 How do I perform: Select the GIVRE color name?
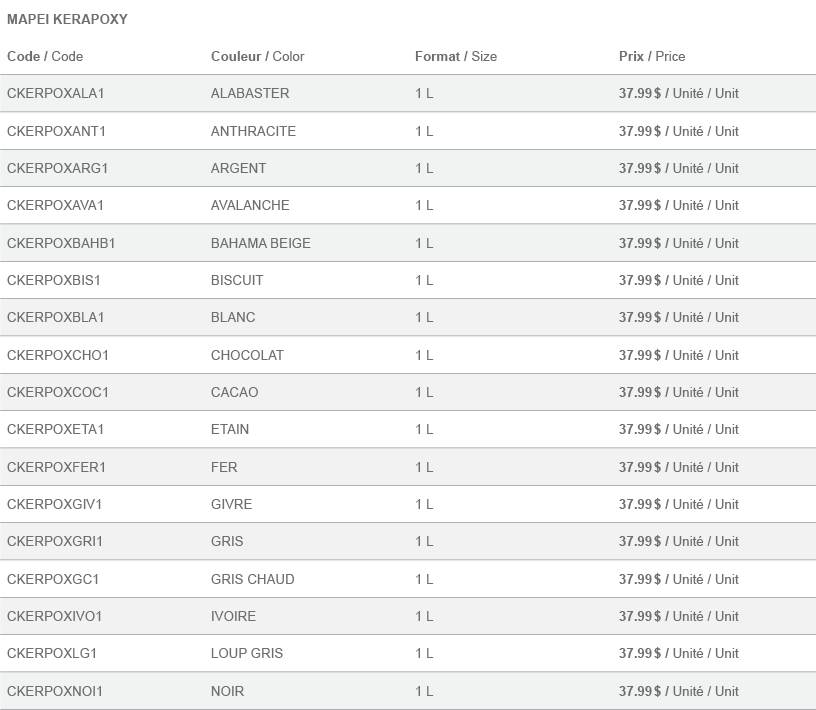tap(232, 504)
